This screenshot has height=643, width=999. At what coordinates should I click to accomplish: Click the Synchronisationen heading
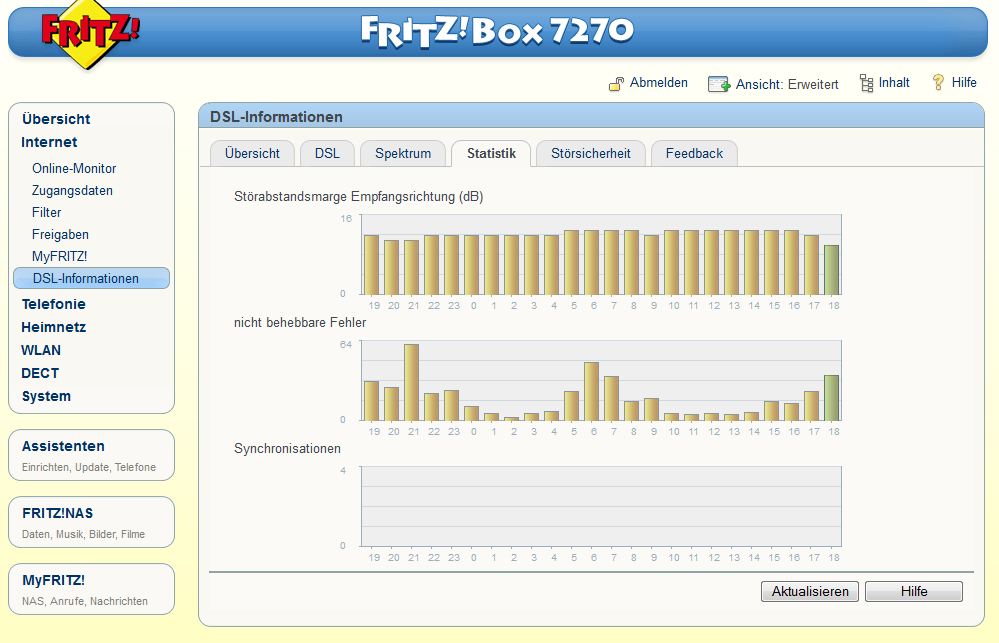(x=287, y=449)
